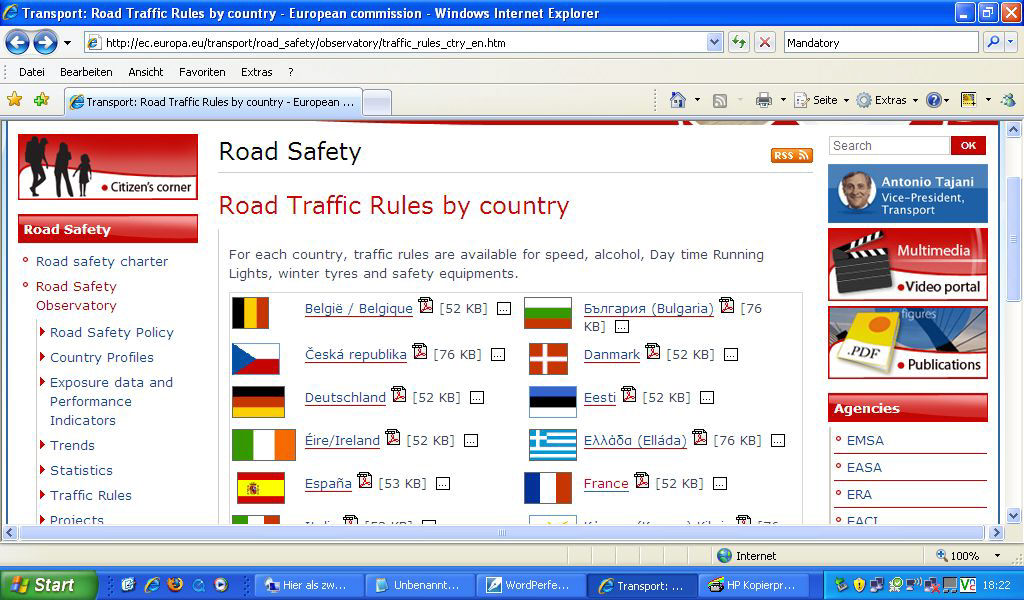The image size is (1024, 600).
Task: Open address bar URL dropdown
Action: (x=714, y=43)
